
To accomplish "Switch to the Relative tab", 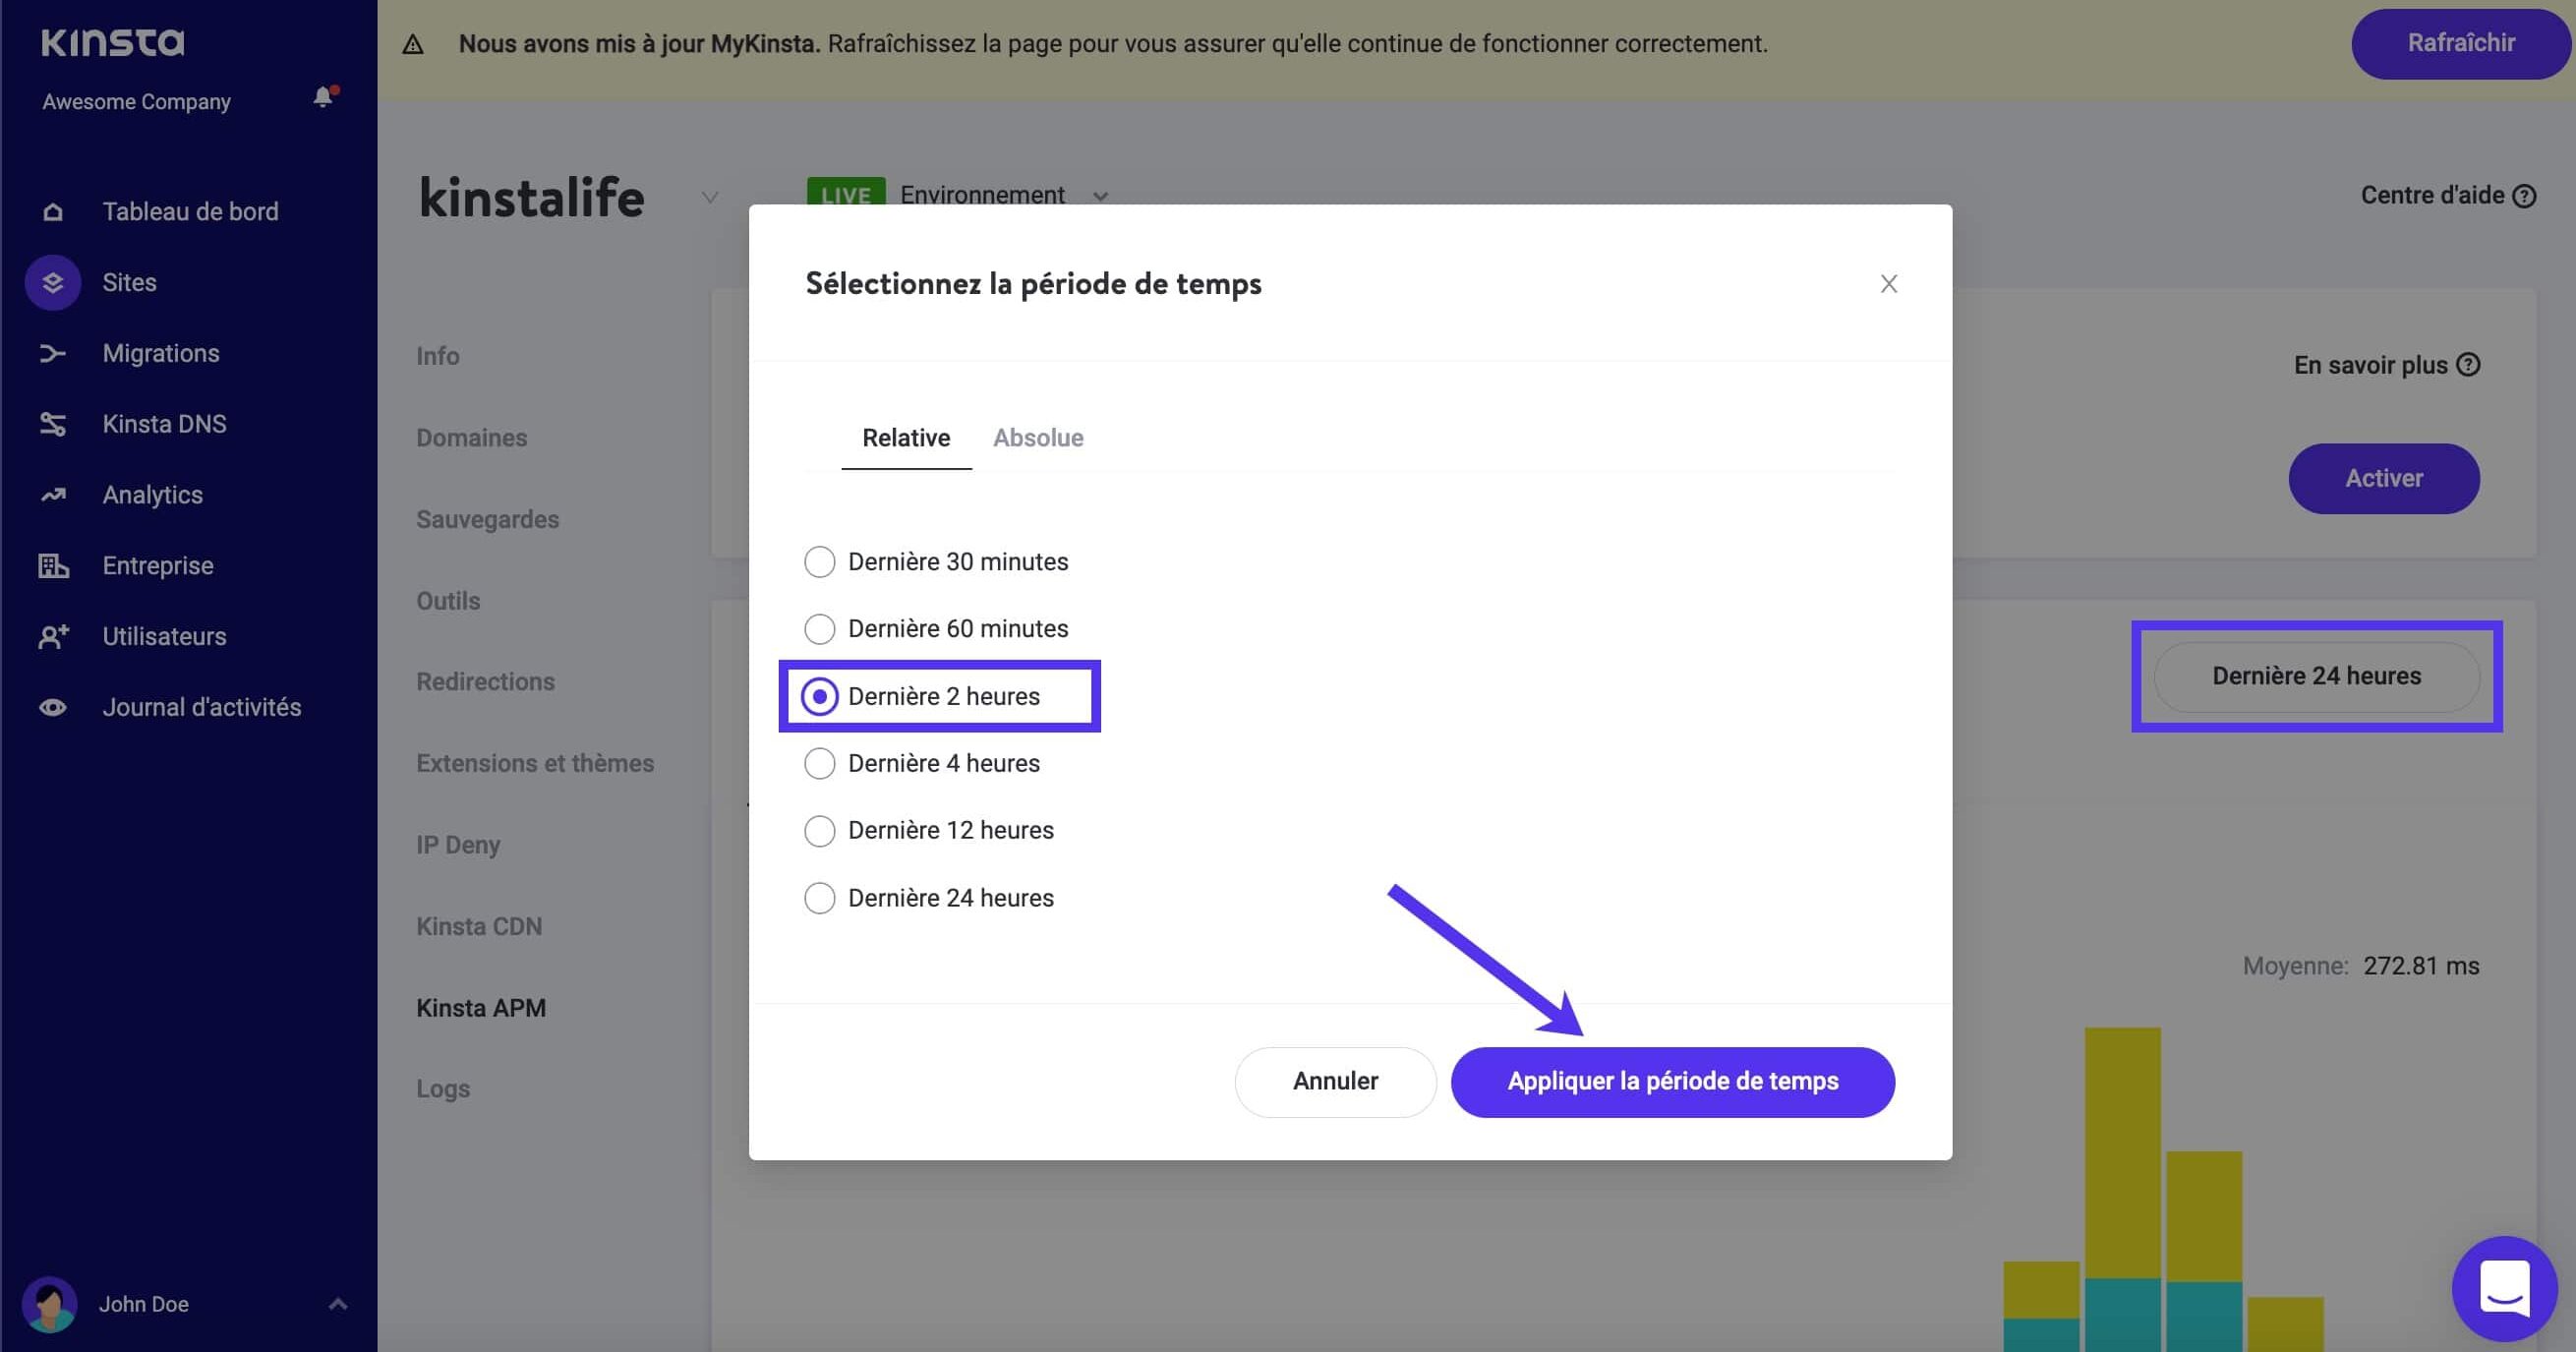I will (906, 438).
